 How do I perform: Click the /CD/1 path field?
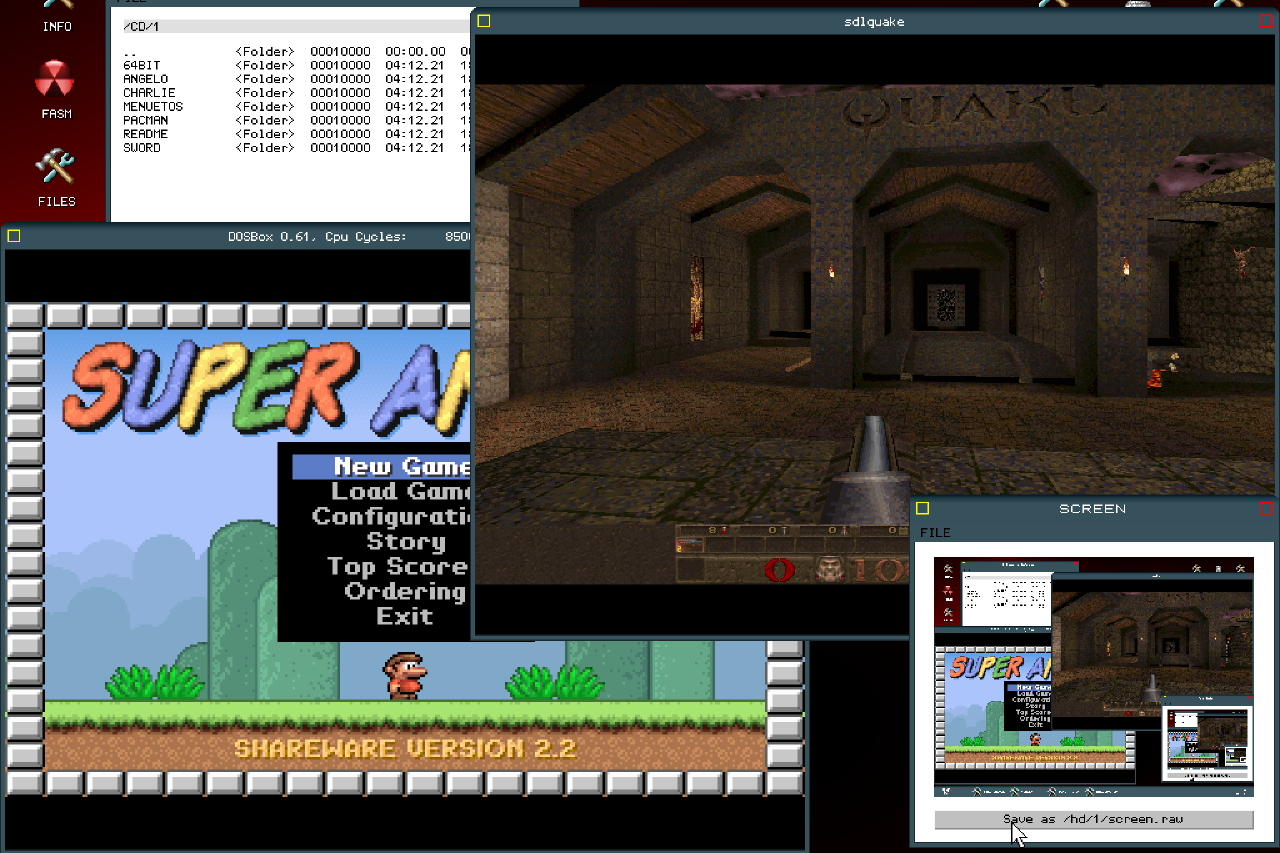click(295, 26)
